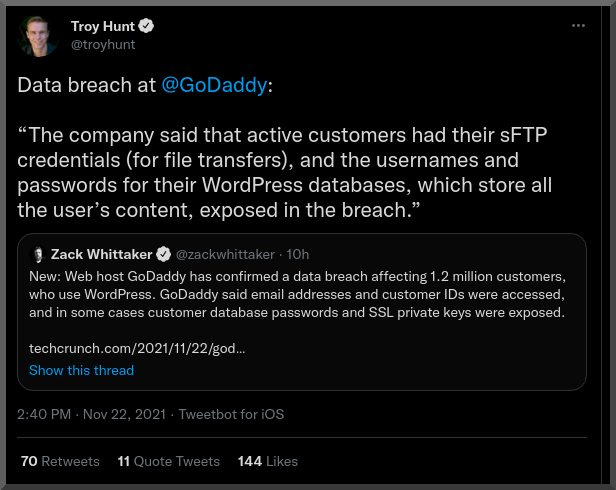View the 70 Retweets list
The width and height of the screenshot is (616, 490).
click(x=60, y=461)
